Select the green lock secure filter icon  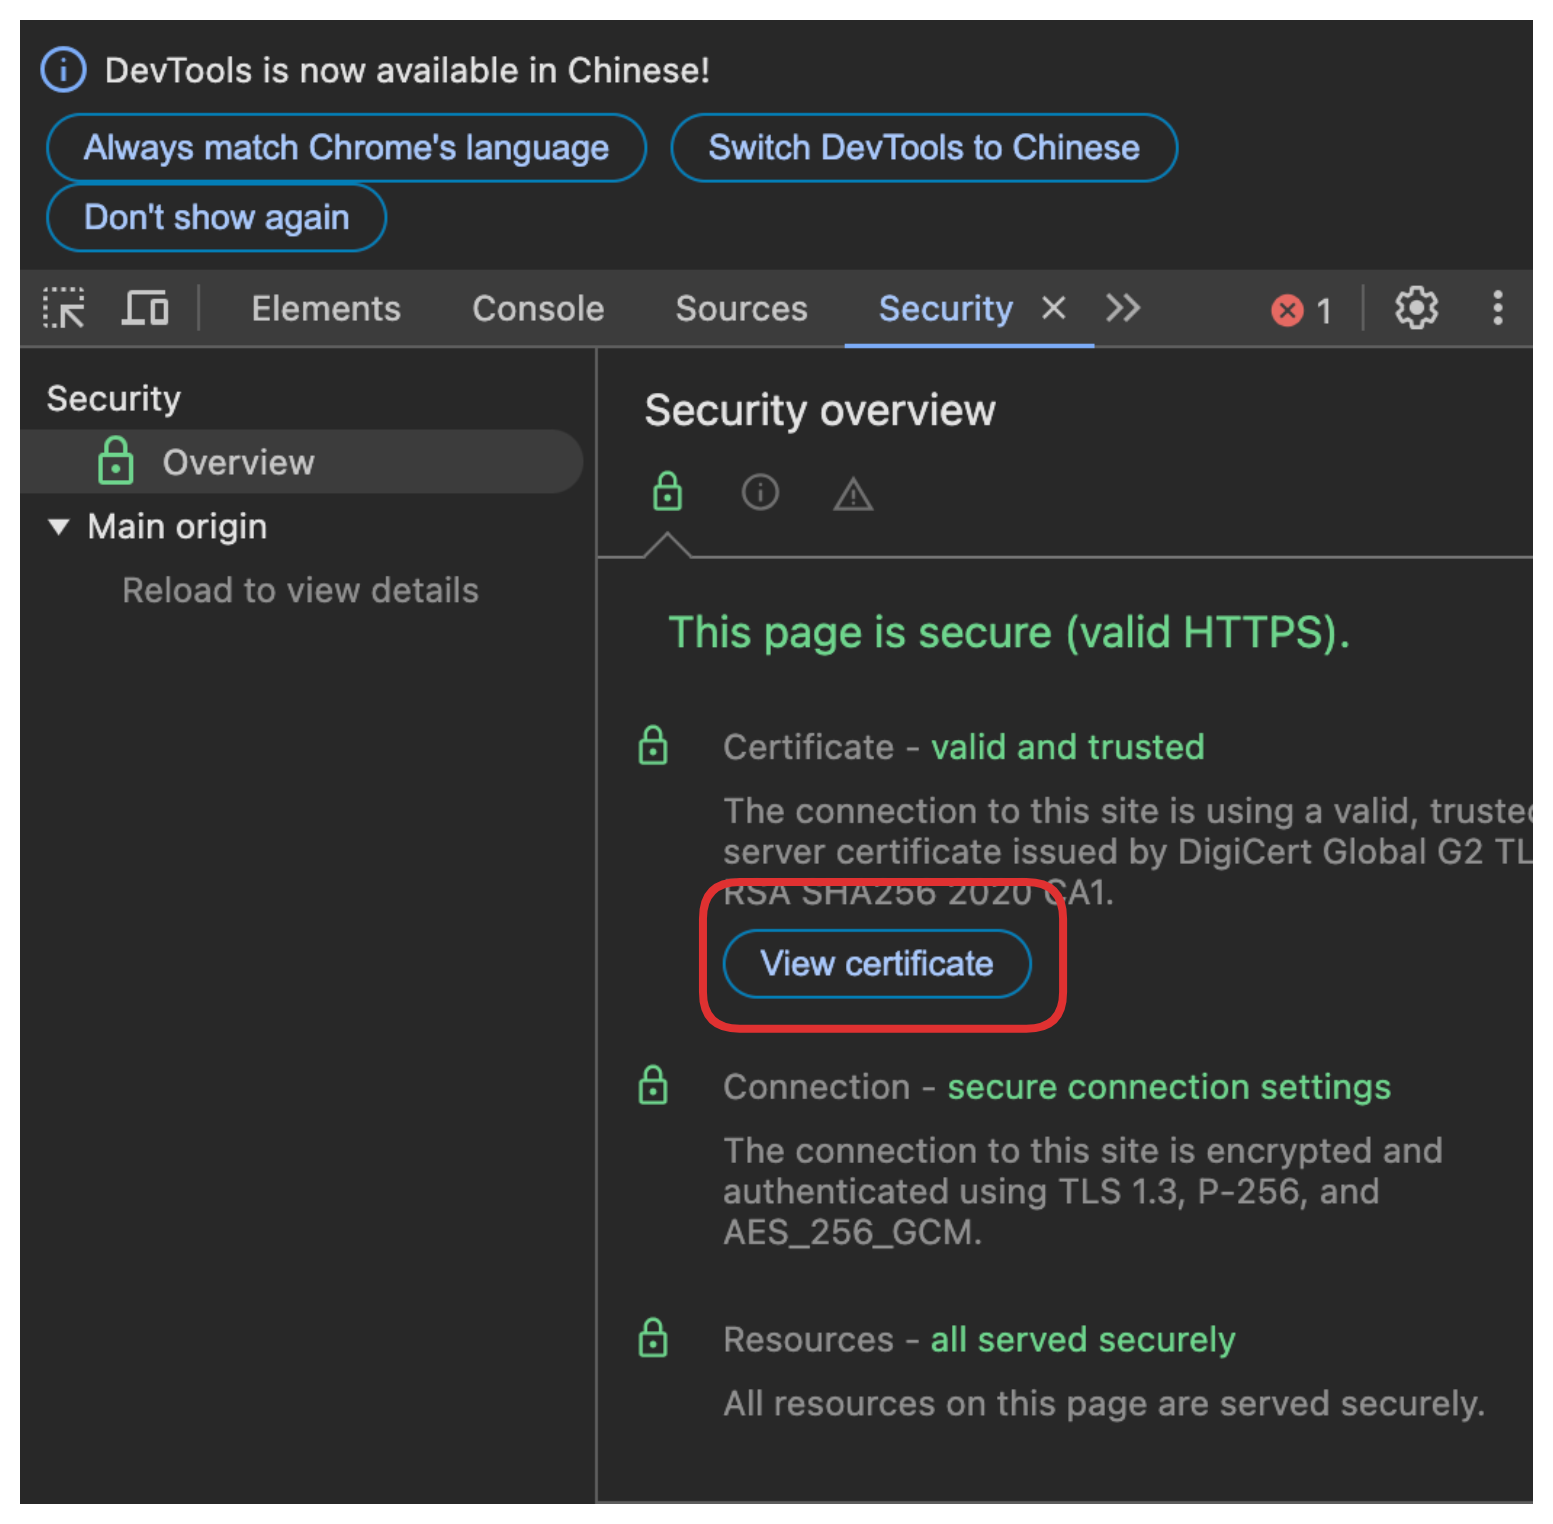667,492
